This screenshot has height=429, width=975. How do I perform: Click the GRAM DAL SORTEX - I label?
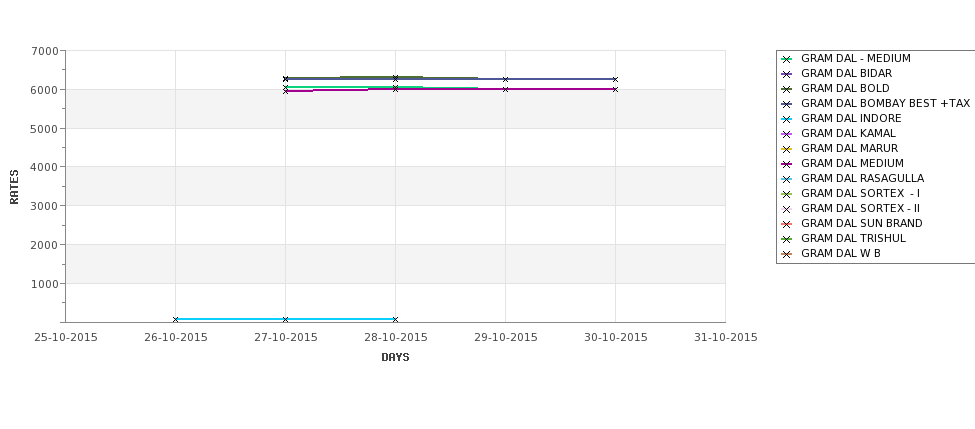[860, 194]
